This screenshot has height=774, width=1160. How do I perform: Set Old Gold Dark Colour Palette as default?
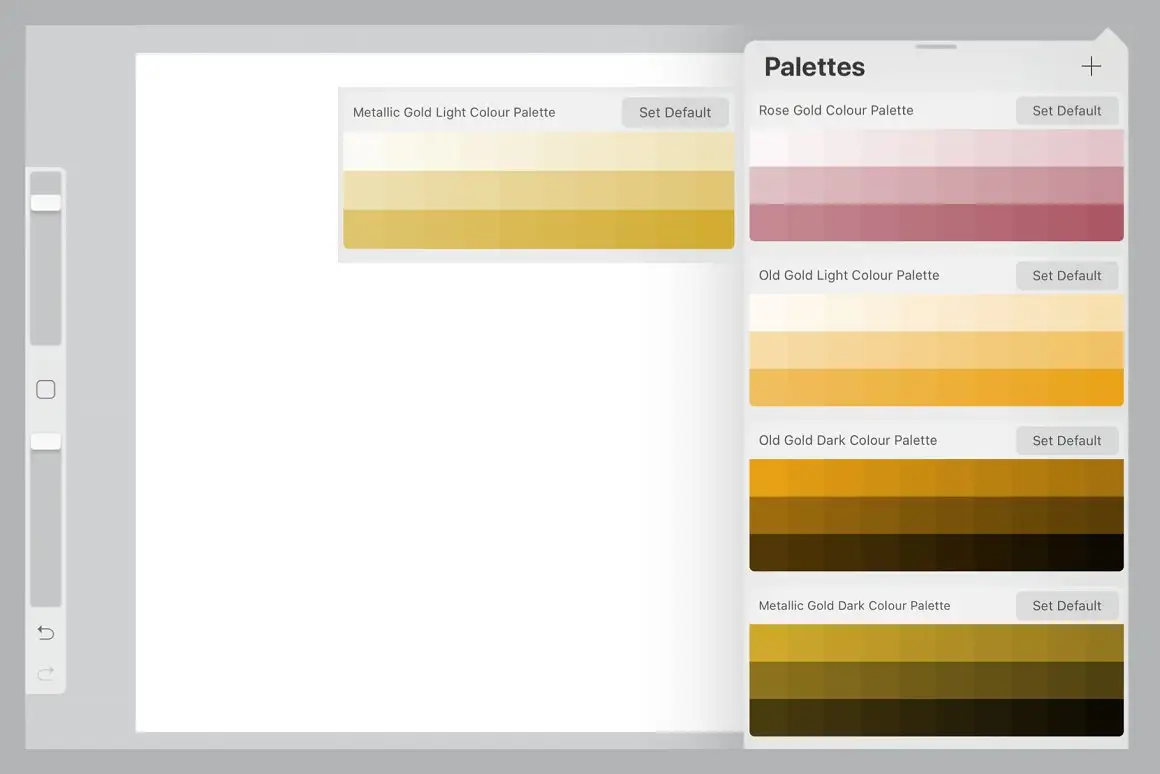(1067, 440)
